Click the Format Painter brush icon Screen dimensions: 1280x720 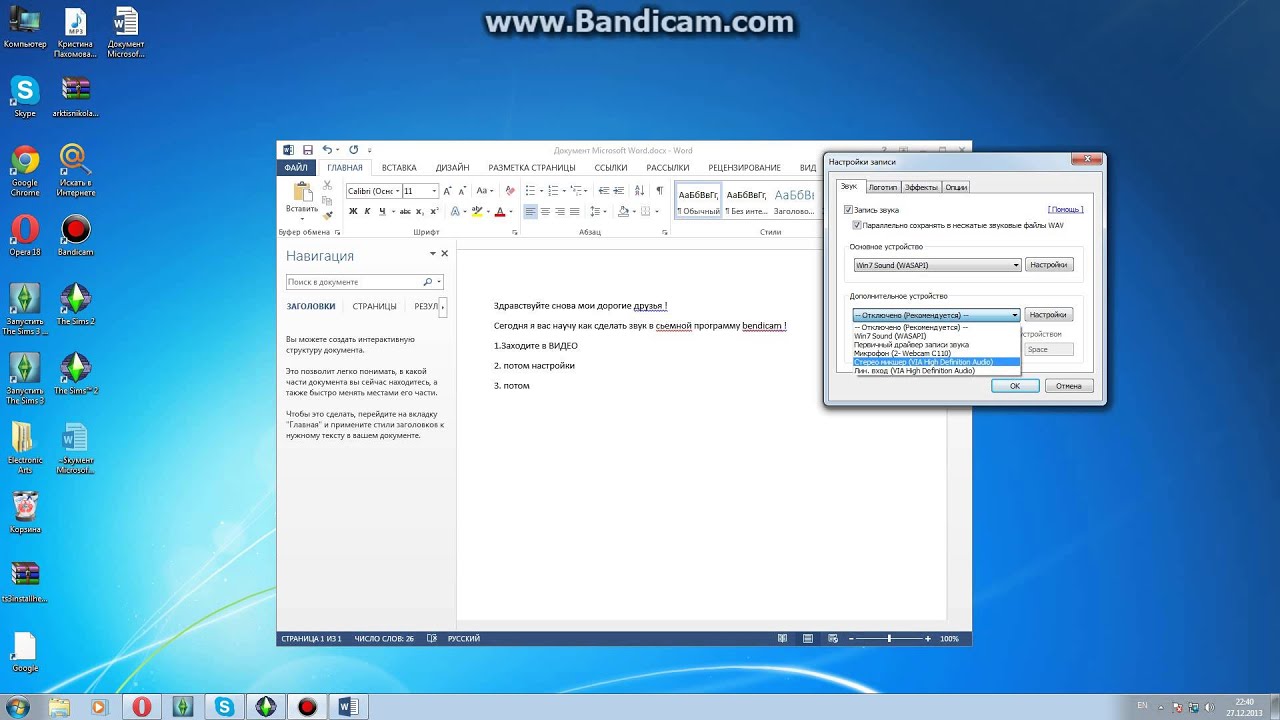[327, 216]
